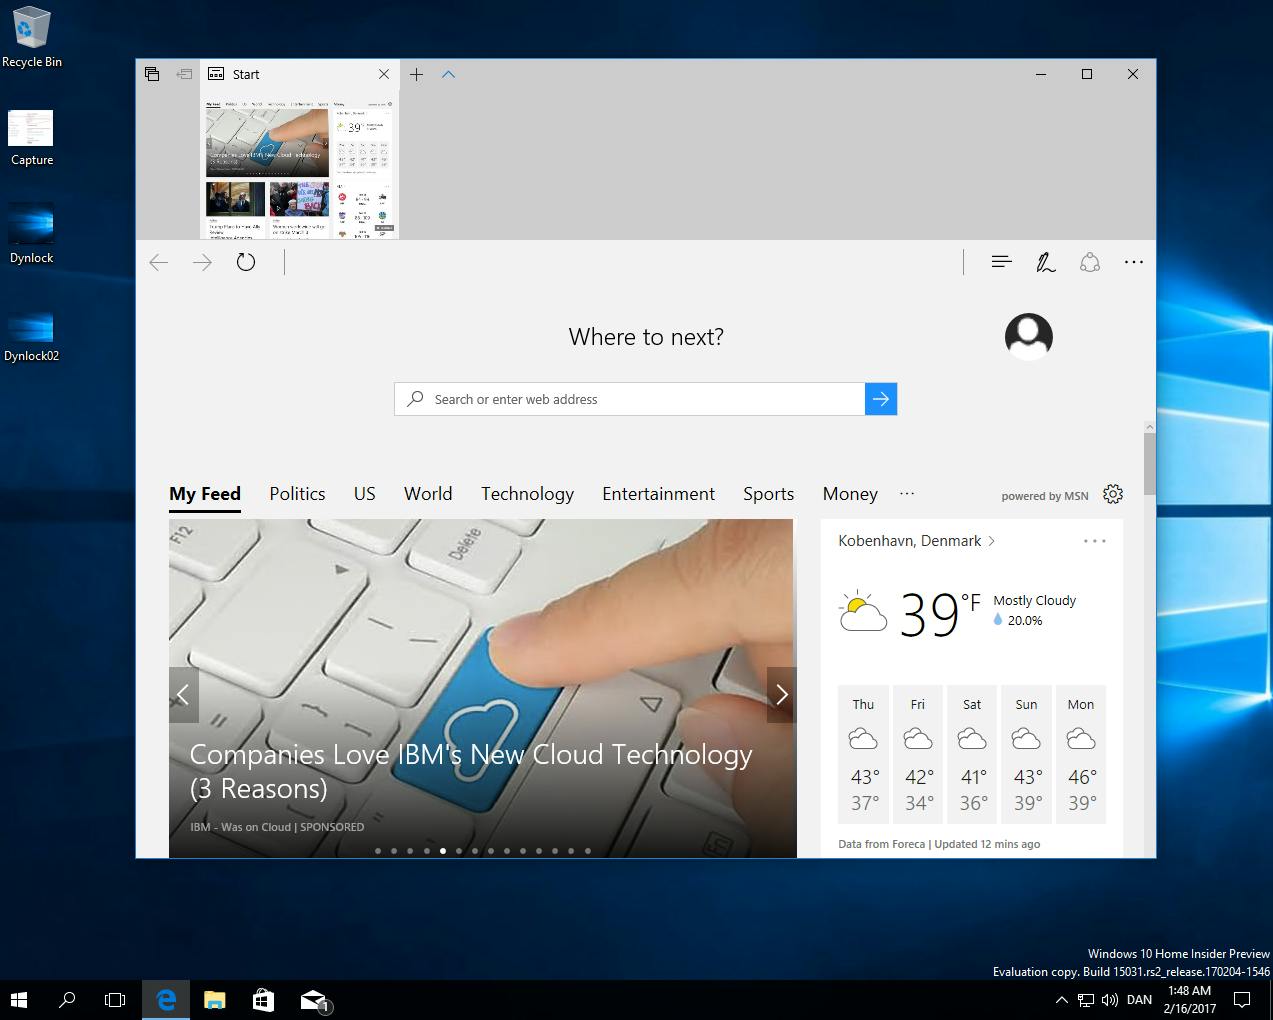The height and width of the screenshot is (1020, 1273).
Task: Set these tabs aside icon
Action: 184,74
